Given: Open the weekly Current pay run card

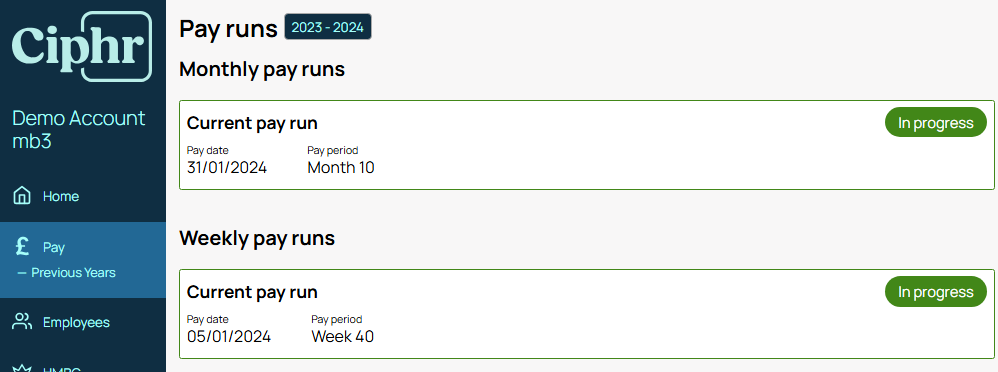Looking at the screenshot, I should (x=587, y=313).
